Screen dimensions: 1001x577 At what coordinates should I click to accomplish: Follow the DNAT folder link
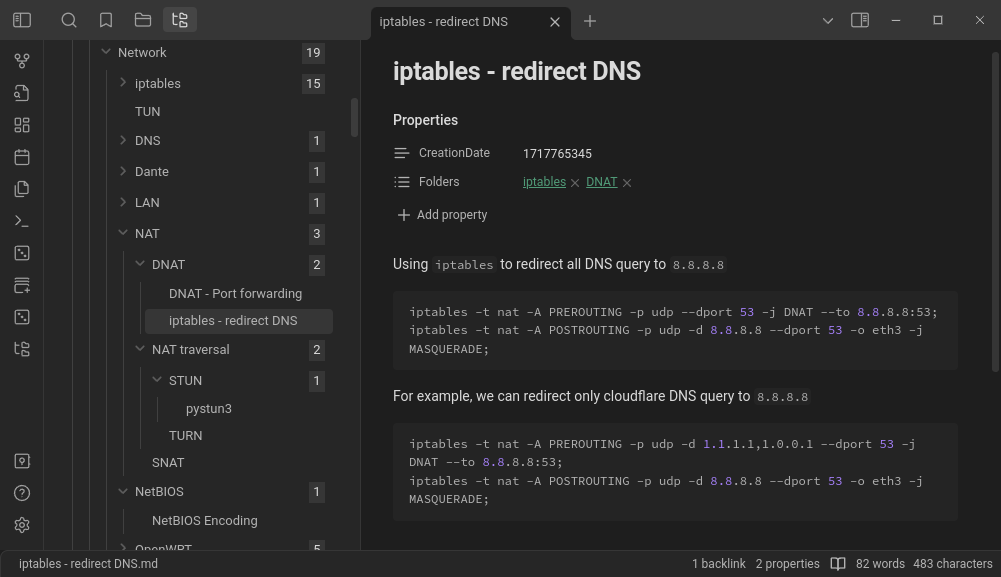click(x=601, y=182)
